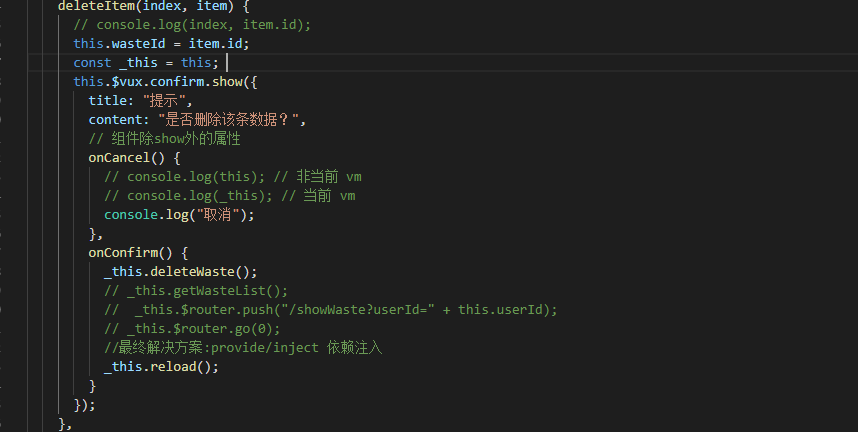Click the closing }); of the show call
858x432 pixels.
pos(84,405)
